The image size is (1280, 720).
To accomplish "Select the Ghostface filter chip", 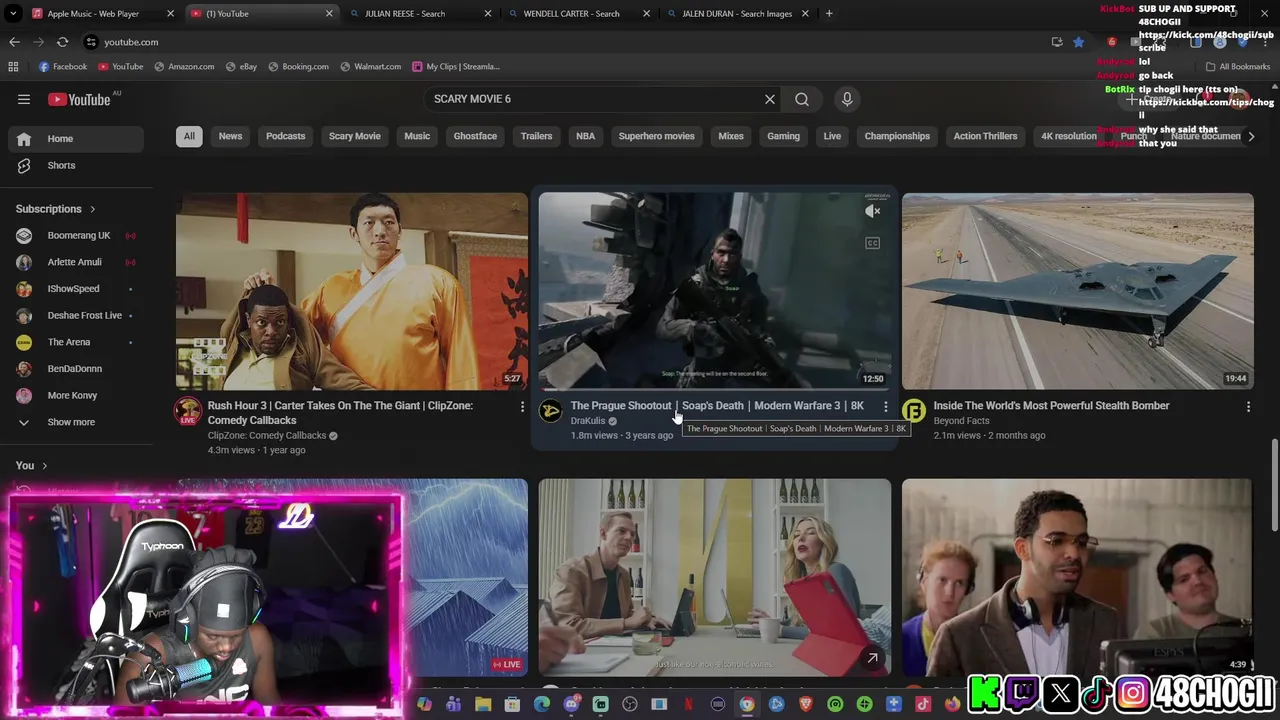I will pyautogui.click(x=475, y=136).
